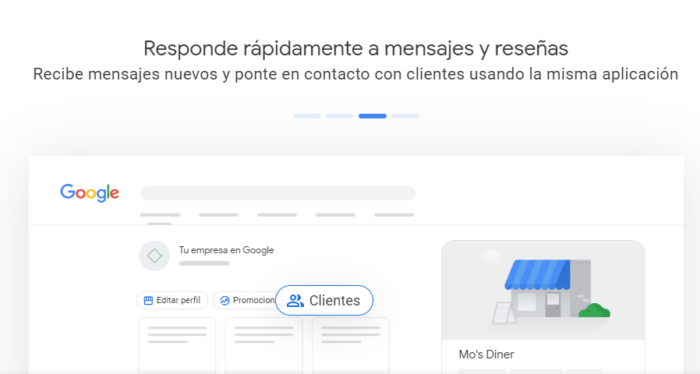Open the Clientes button
Screen dimensions: 700x374
tap(324, 300)
